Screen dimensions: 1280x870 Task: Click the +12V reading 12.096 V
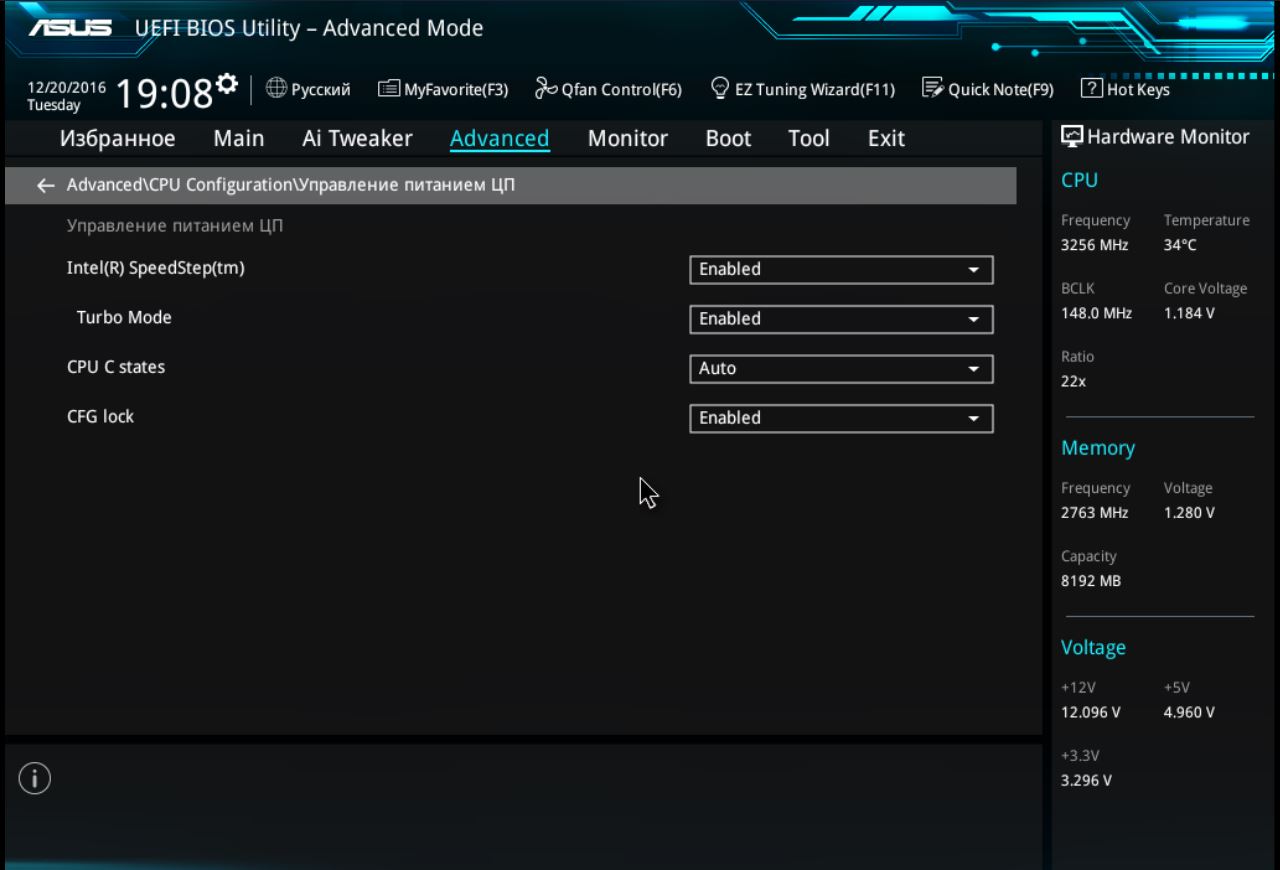1091,713
